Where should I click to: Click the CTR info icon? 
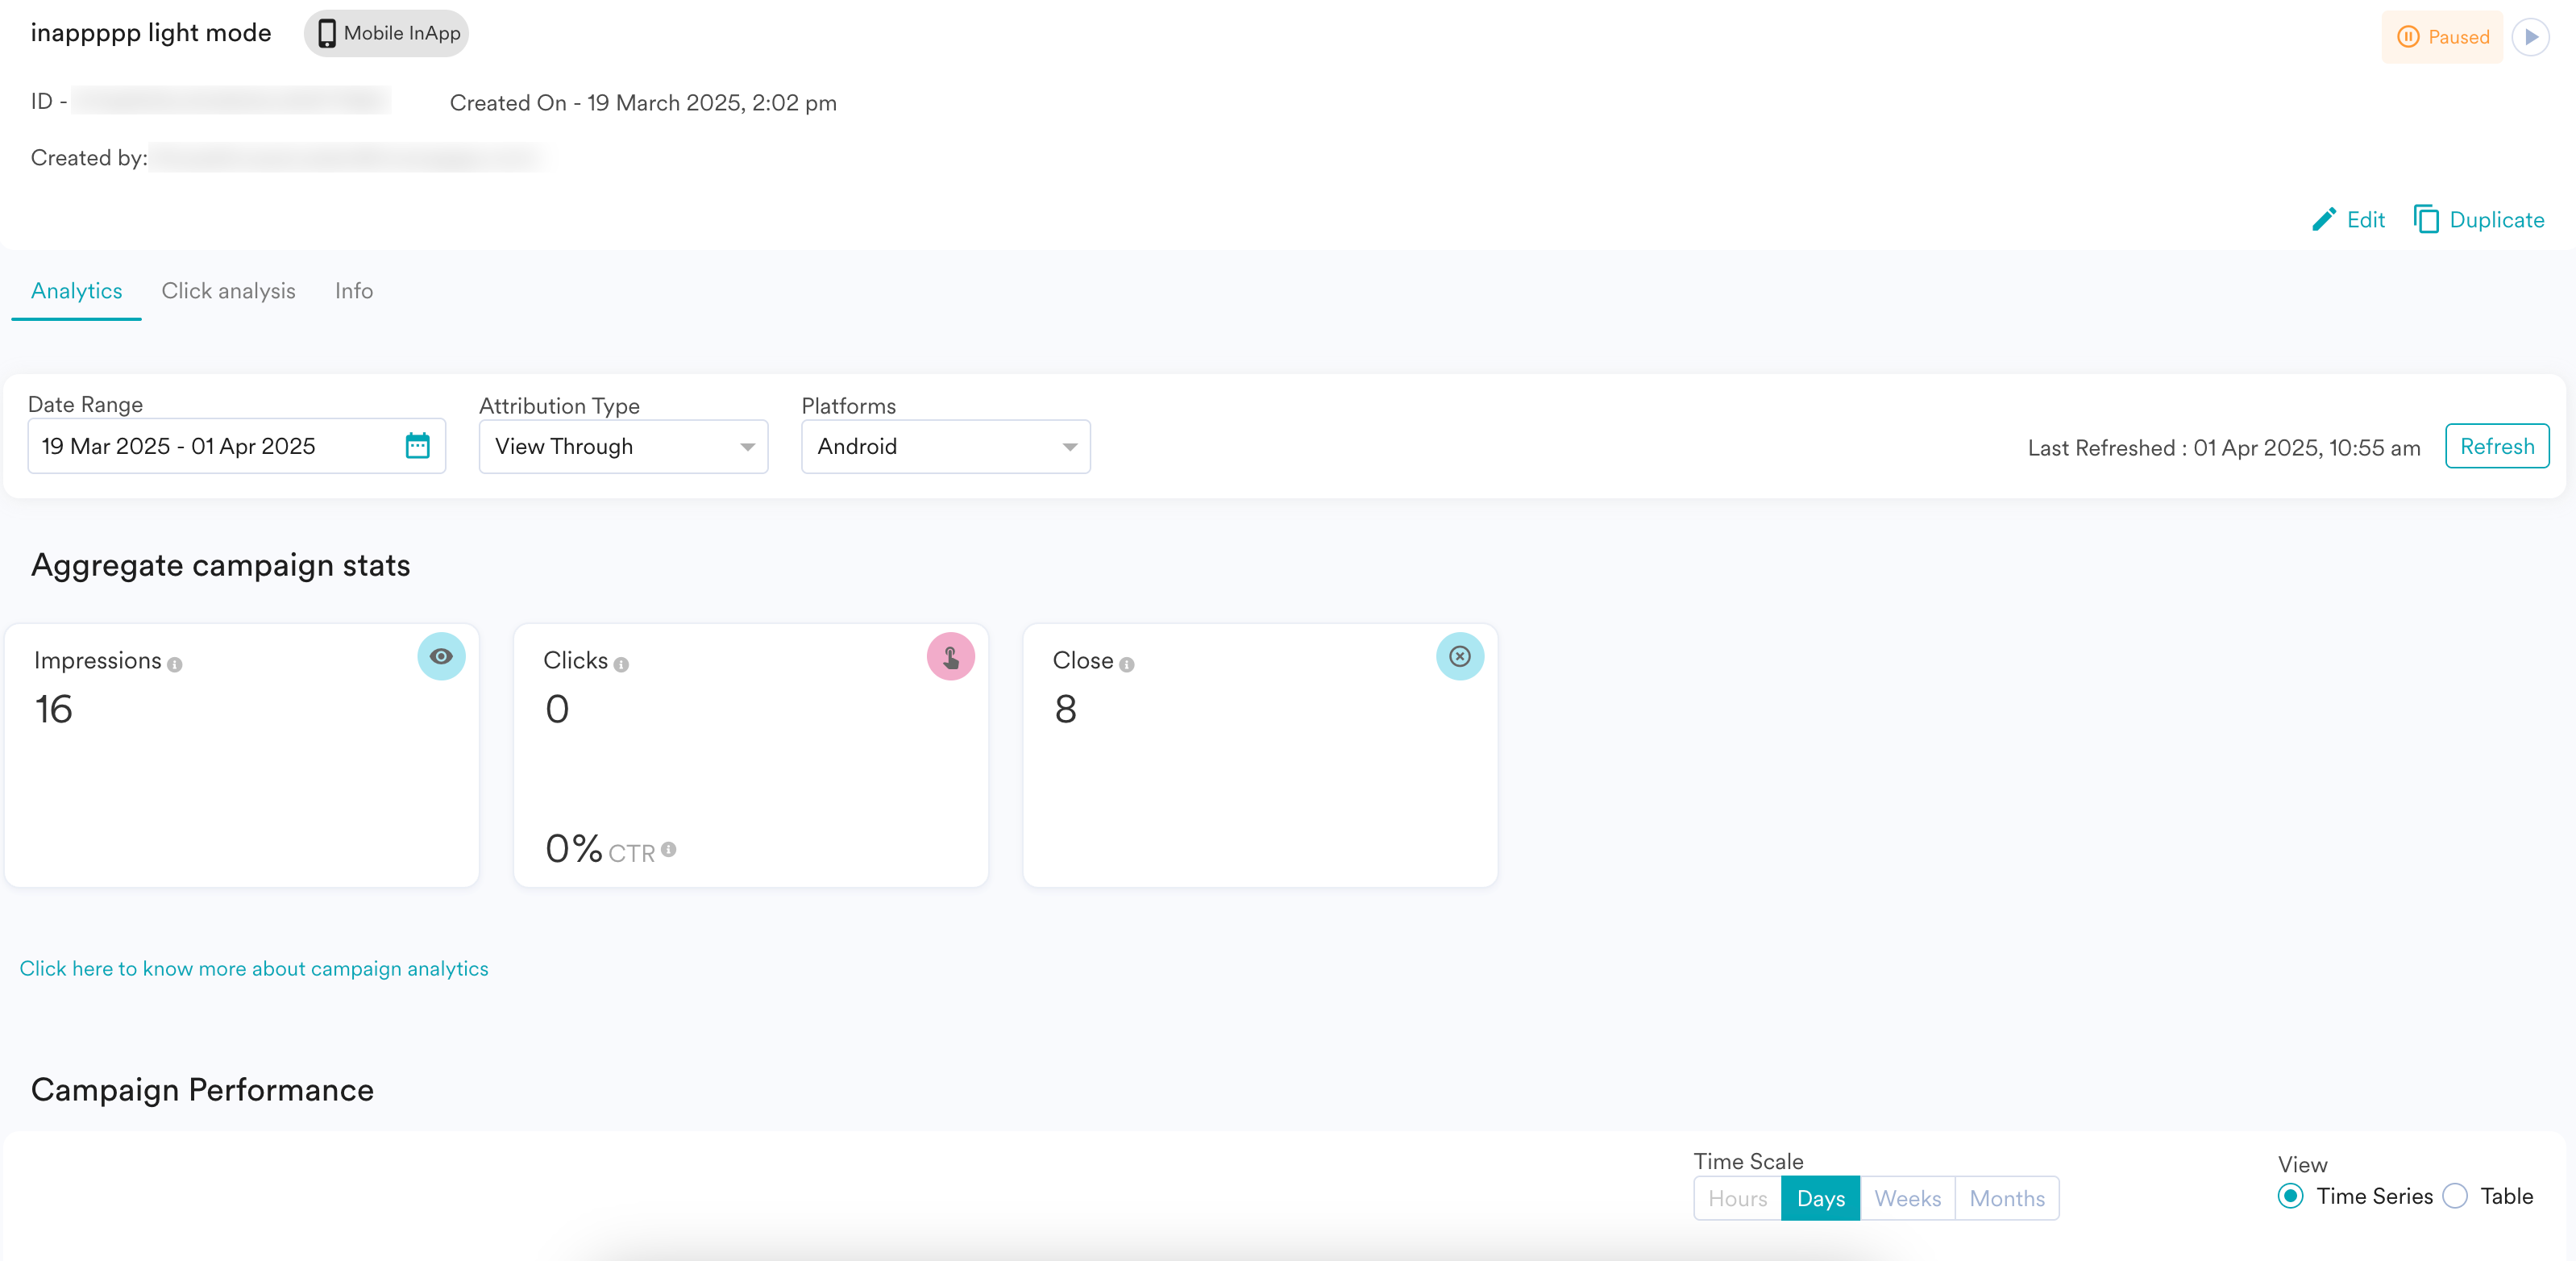pyautogui.click(x=668, y=849)
